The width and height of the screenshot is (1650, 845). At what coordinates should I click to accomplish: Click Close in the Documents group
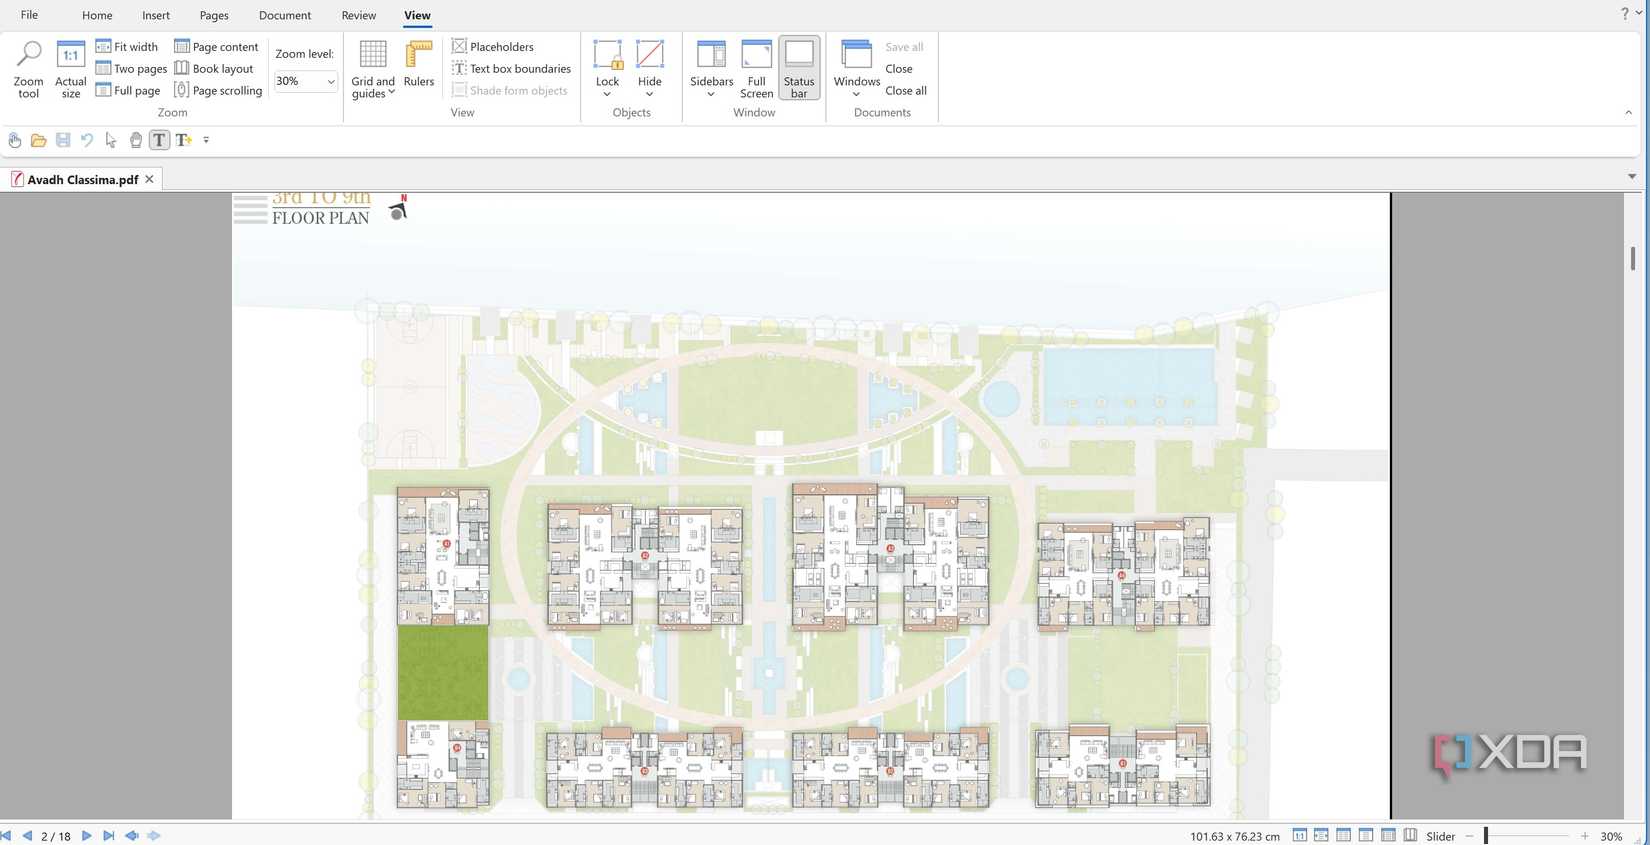tap(899, 69)
